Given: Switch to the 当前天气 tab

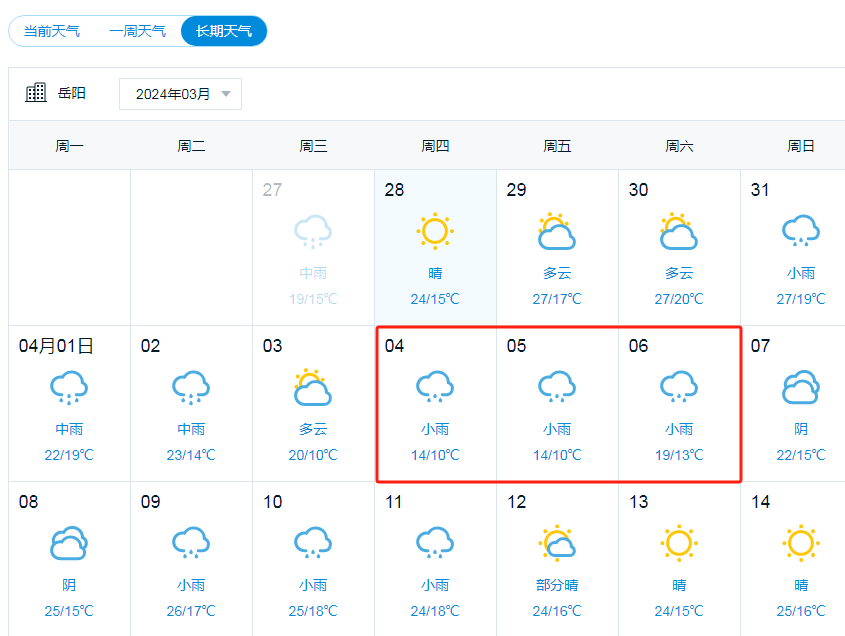Looking at the screenshot, I should [52, 31].
